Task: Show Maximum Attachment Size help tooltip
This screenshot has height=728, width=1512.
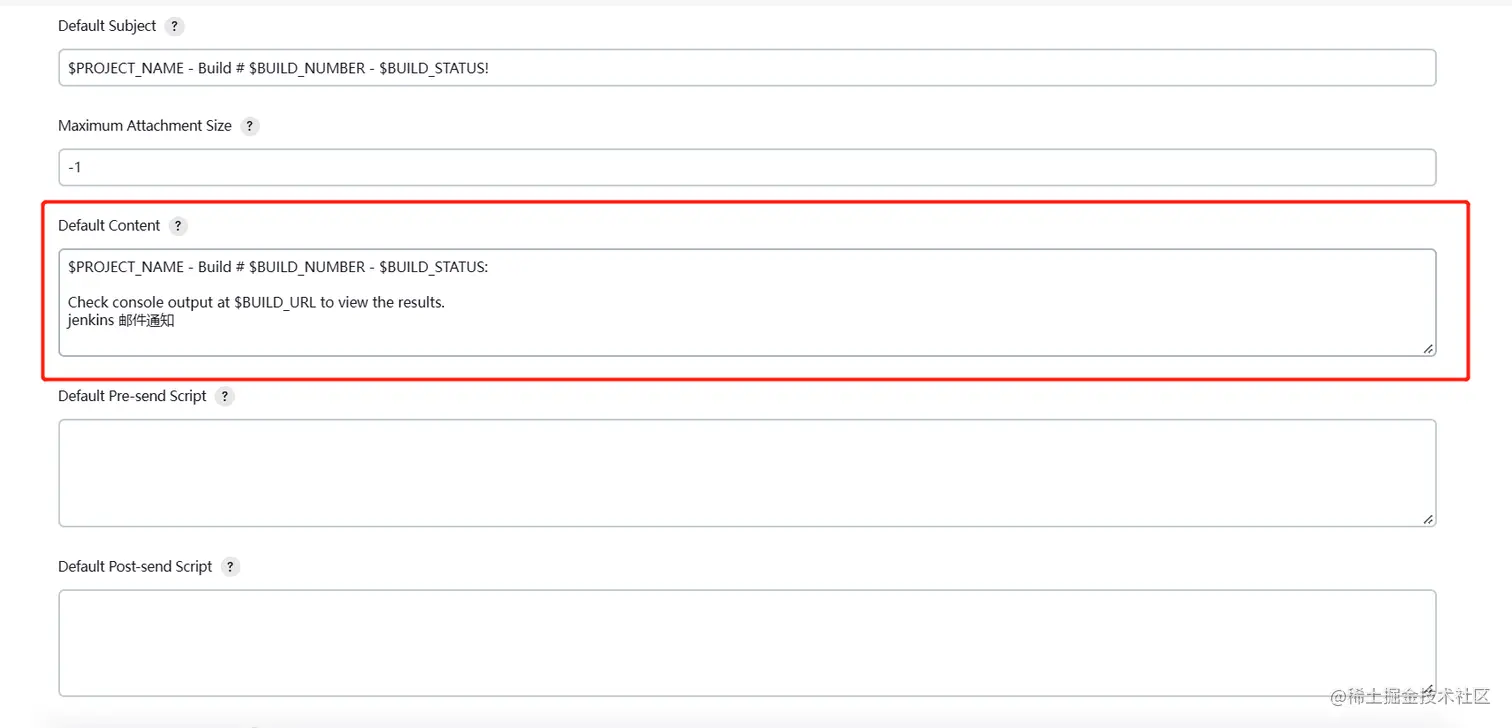Action: tap(249, 126)
